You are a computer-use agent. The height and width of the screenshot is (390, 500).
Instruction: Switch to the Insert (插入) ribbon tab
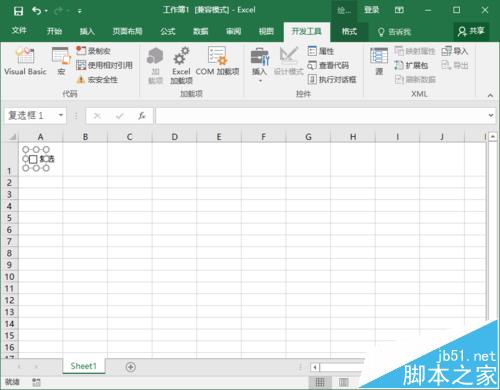pyautogui.click(x=87, y=31)
